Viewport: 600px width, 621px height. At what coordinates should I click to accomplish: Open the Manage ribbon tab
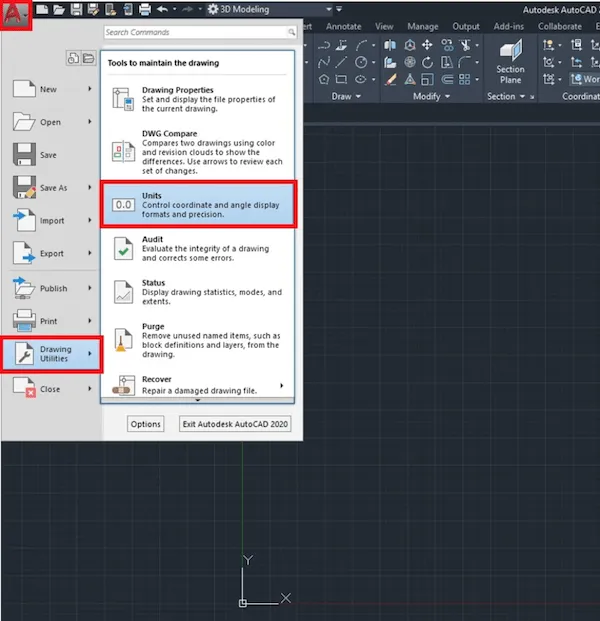coord(423,27)
